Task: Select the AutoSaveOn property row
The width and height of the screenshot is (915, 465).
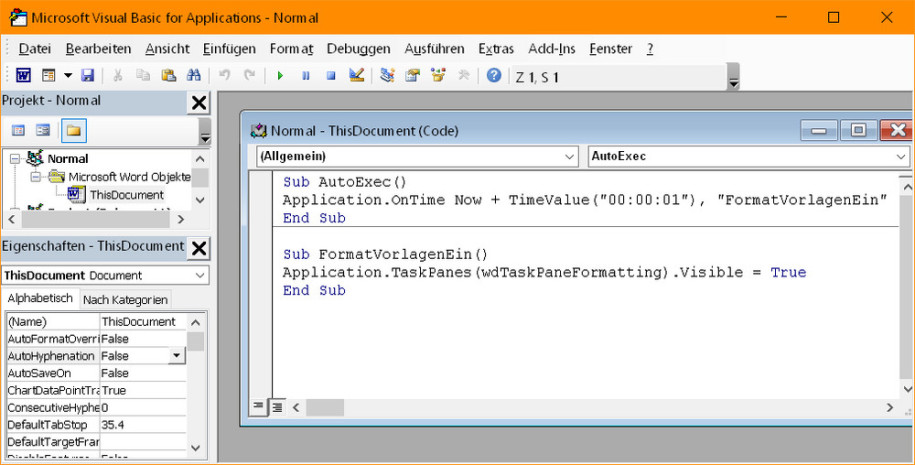Action: coord(96,373)
